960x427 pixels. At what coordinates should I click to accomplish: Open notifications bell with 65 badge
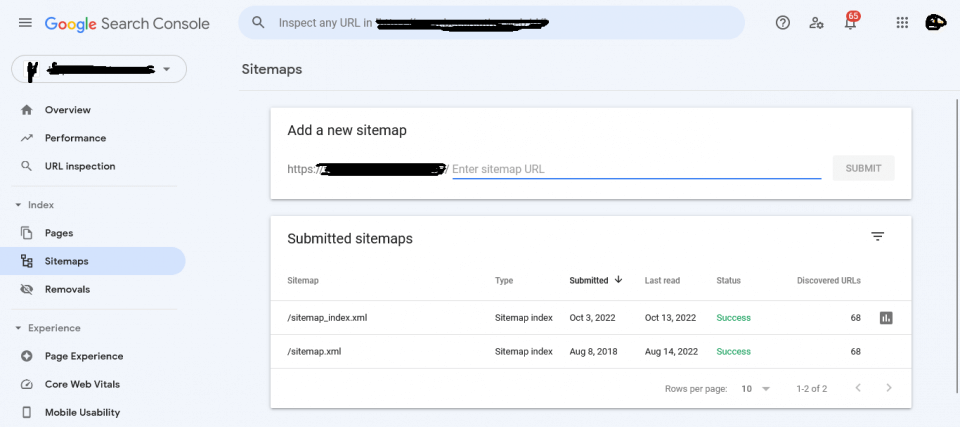tap(850, 22)
